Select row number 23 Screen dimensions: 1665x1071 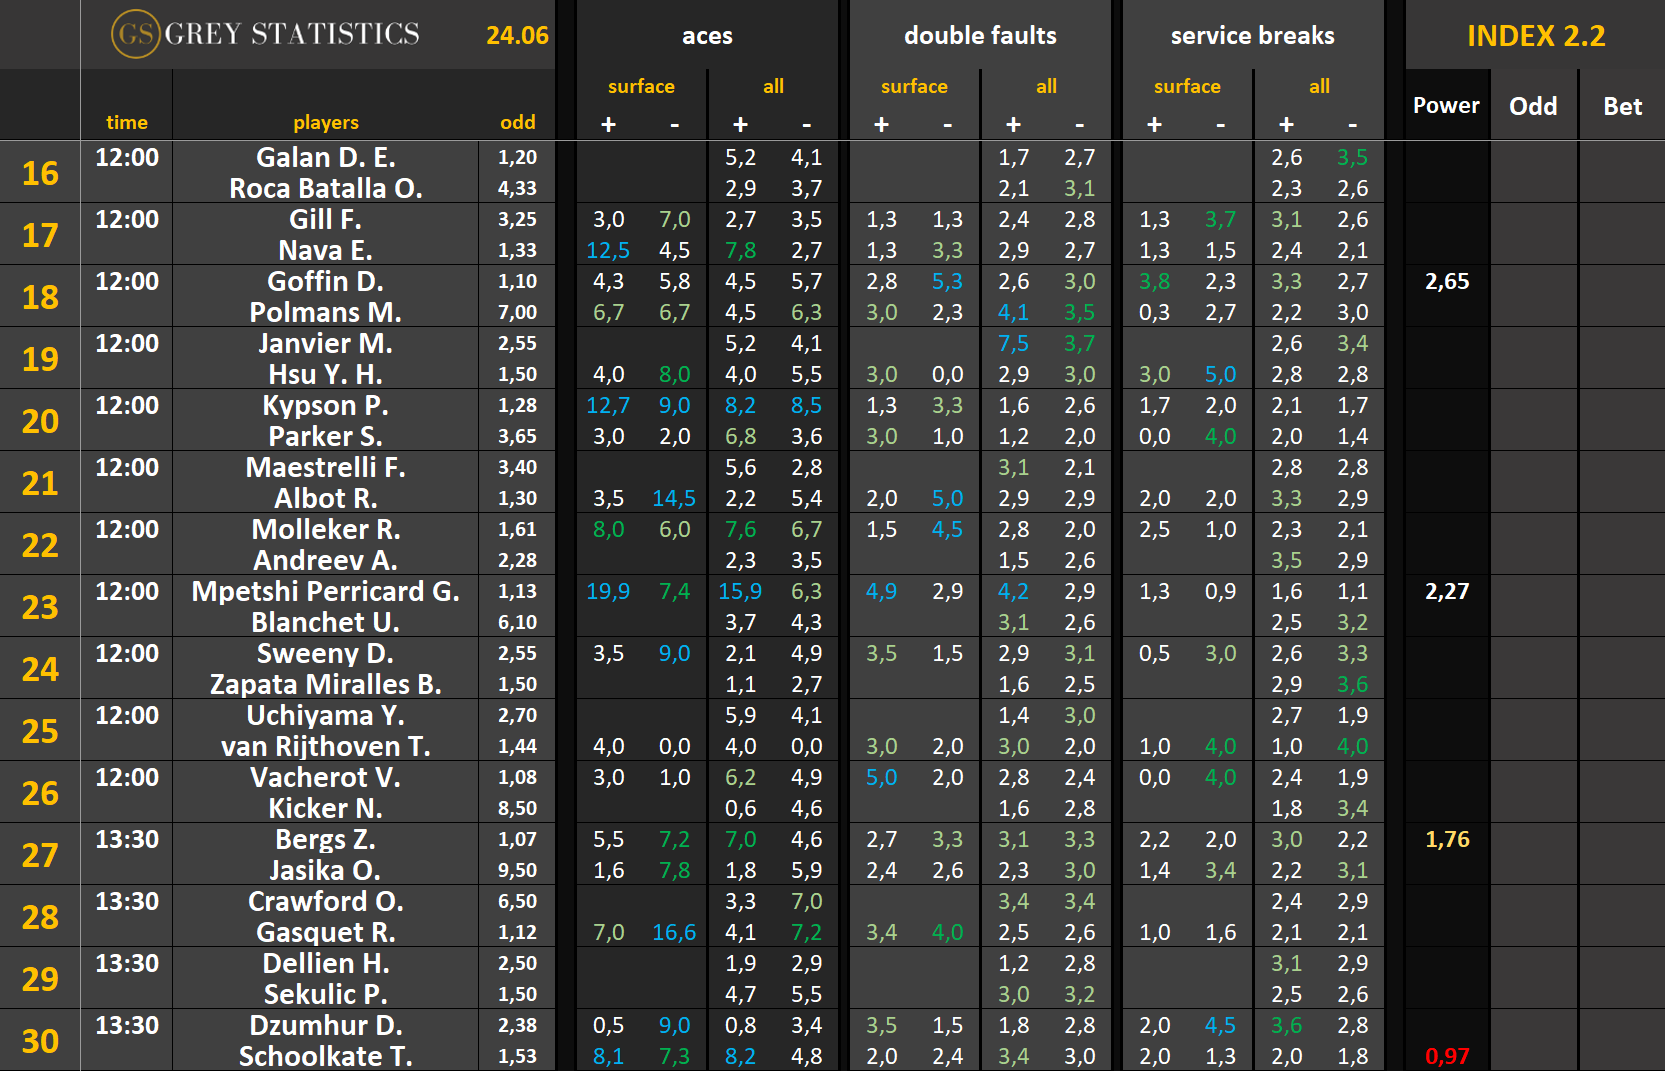point(40,607)
